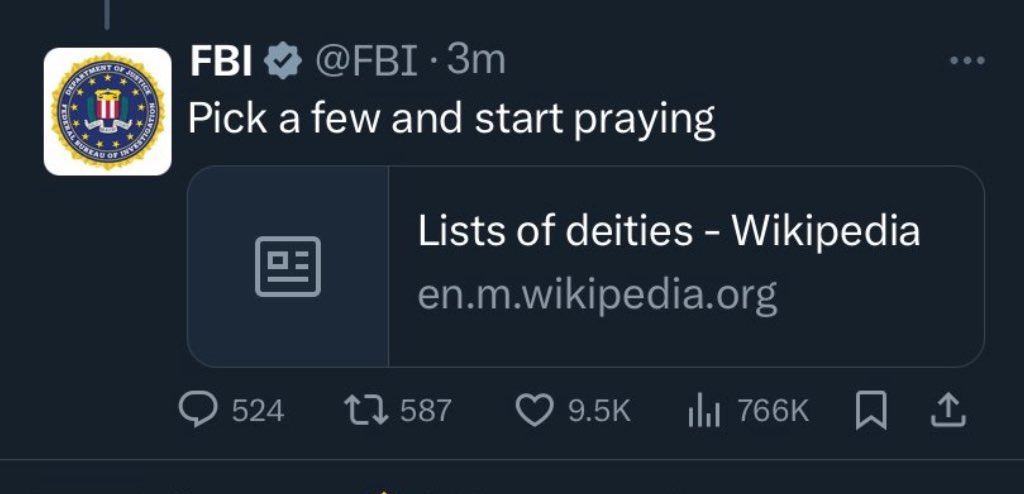Screen dimensions: 1024x494
Task: Click the 766K views count
Action: 773,410
